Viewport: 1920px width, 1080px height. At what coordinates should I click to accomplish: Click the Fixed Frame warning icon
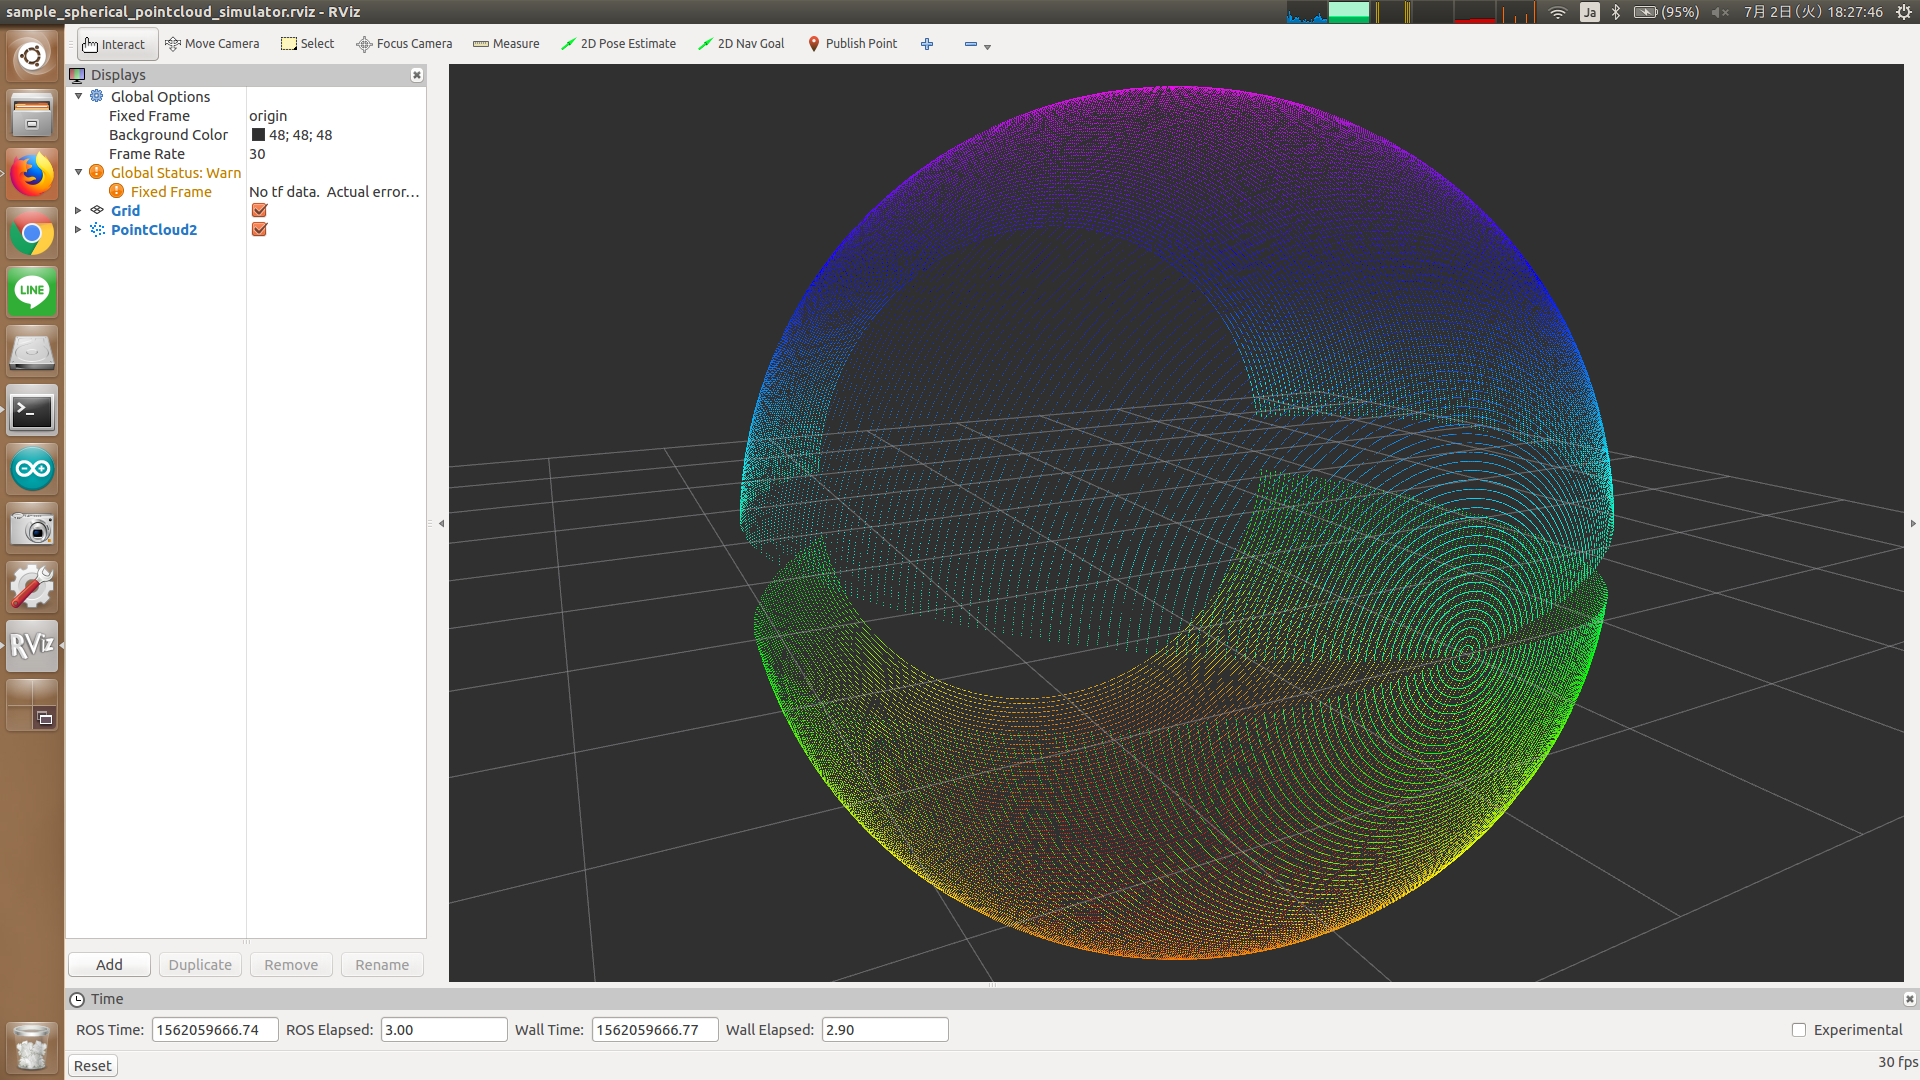pos(117,191)
